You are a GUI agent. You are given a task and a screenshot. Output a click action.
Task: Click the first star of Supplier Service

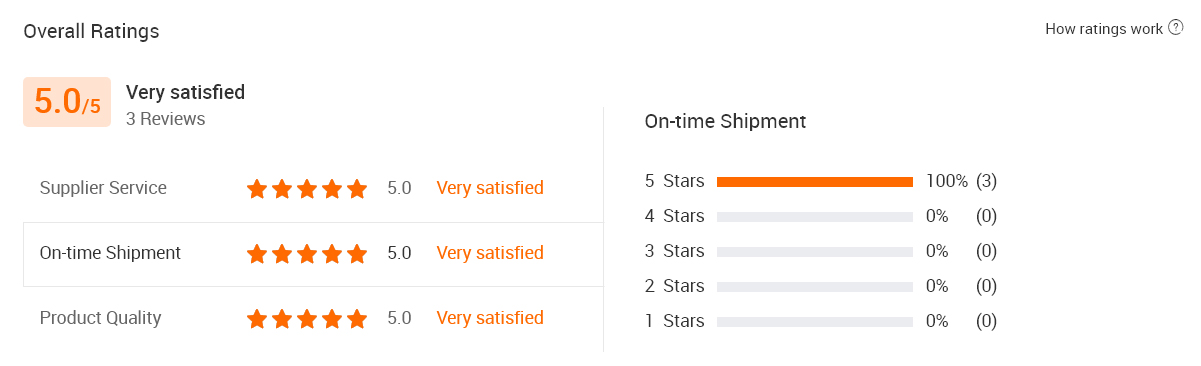tap(257, 188)
